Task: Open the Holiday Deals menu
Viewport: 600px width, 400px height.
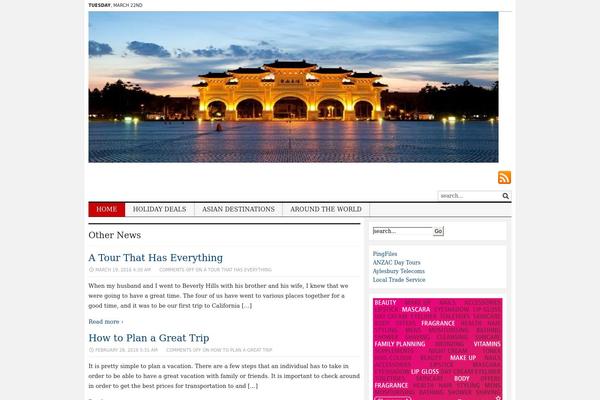Action: [160, 209]
